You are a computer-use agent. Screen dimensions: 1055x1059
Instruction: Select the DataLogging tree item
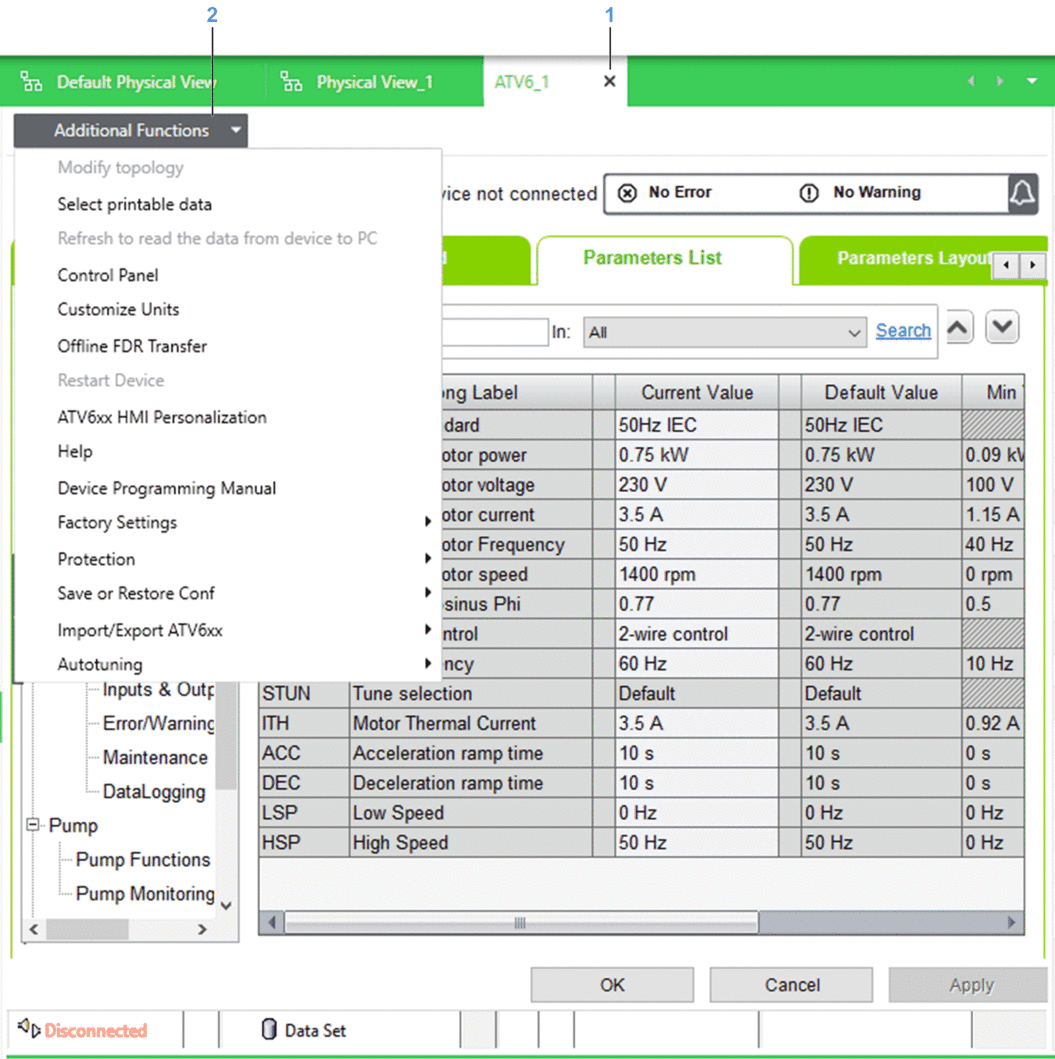[154, 791]
